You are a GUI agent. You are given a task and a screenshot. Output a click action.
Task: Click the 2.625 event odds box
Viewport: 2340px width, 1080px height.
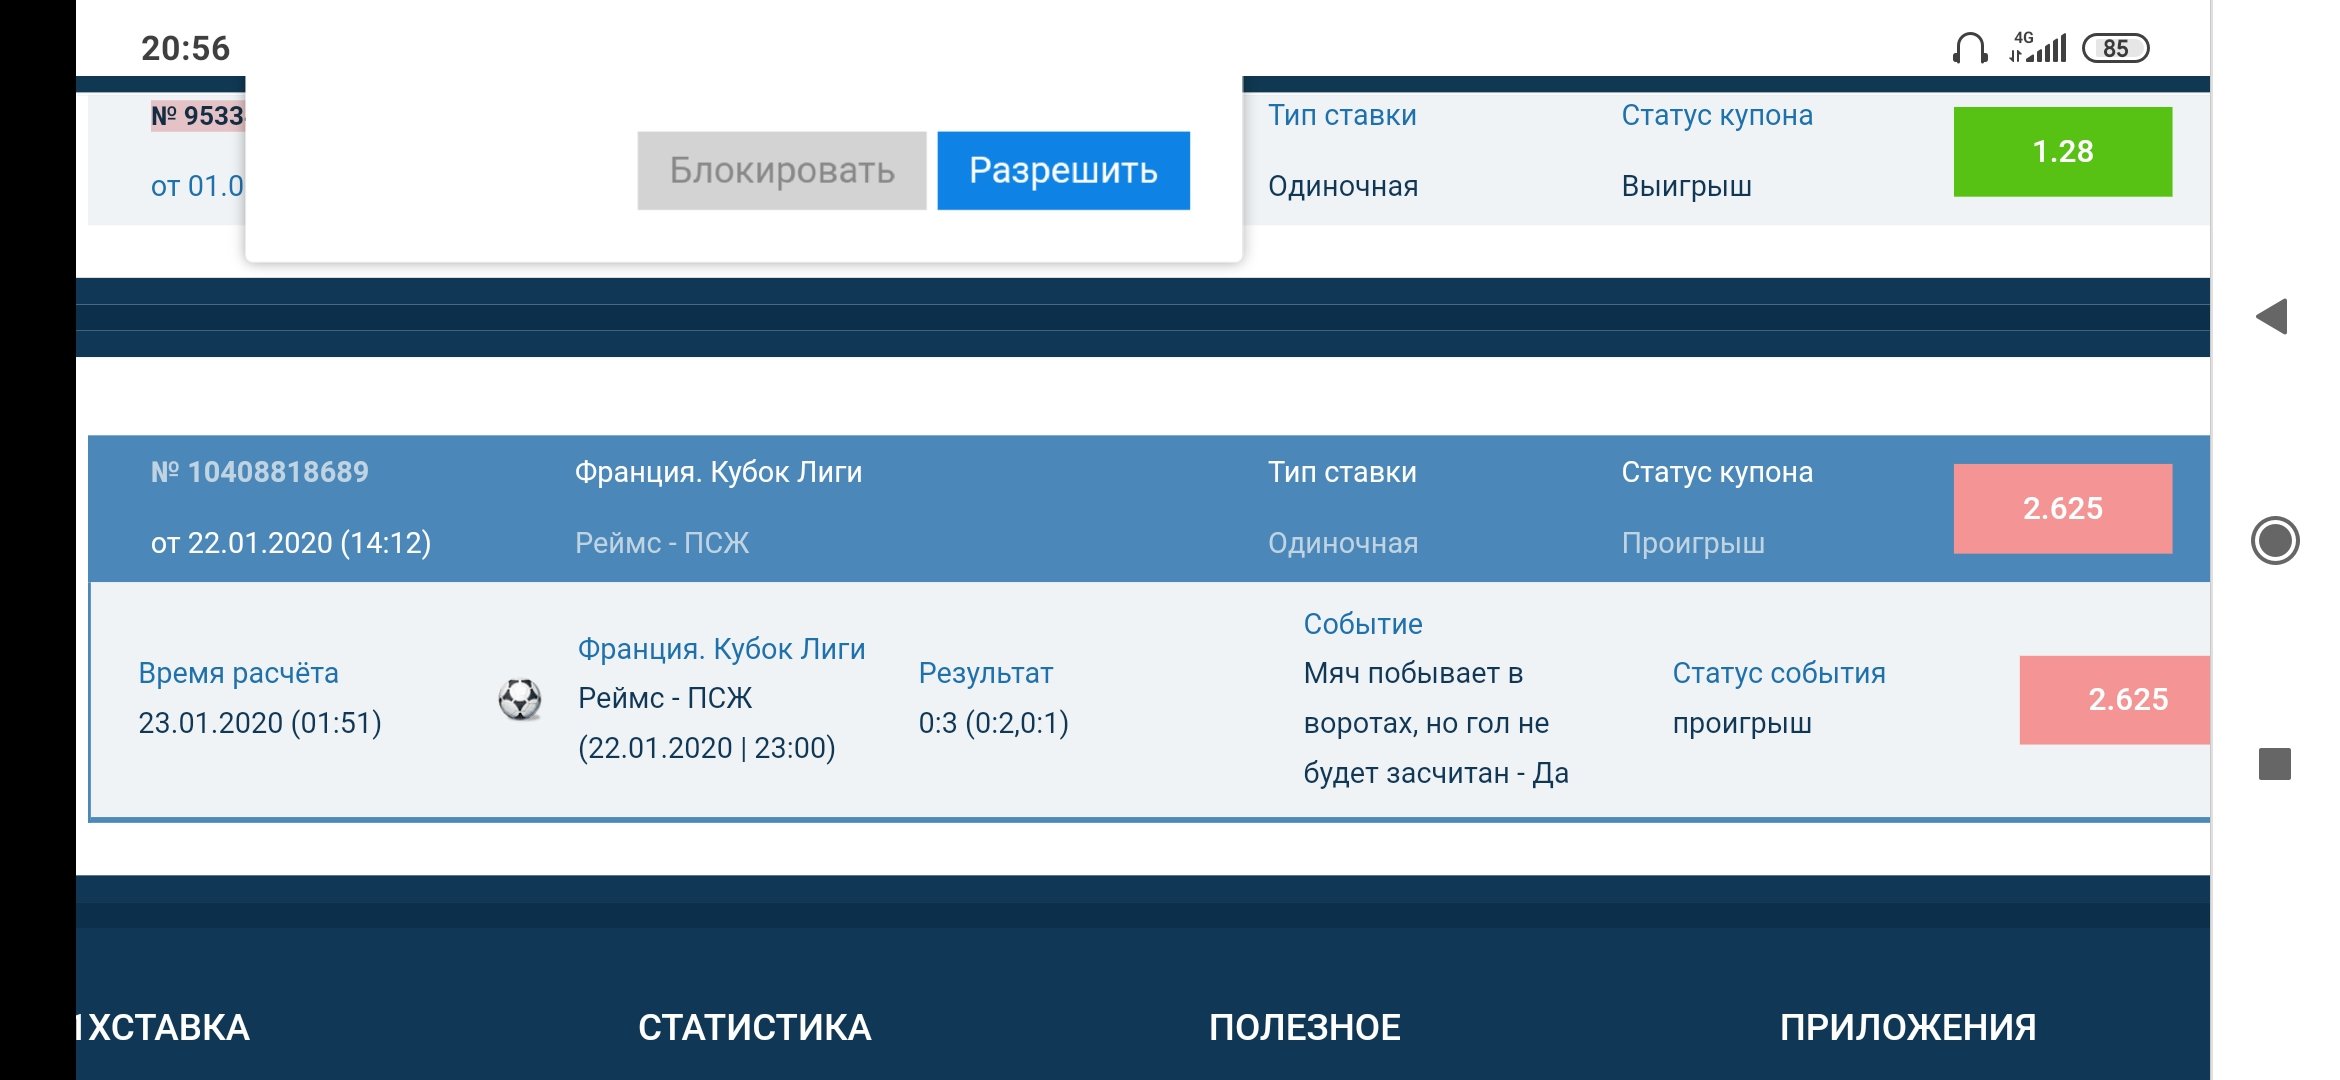[x=2120, y=699]
